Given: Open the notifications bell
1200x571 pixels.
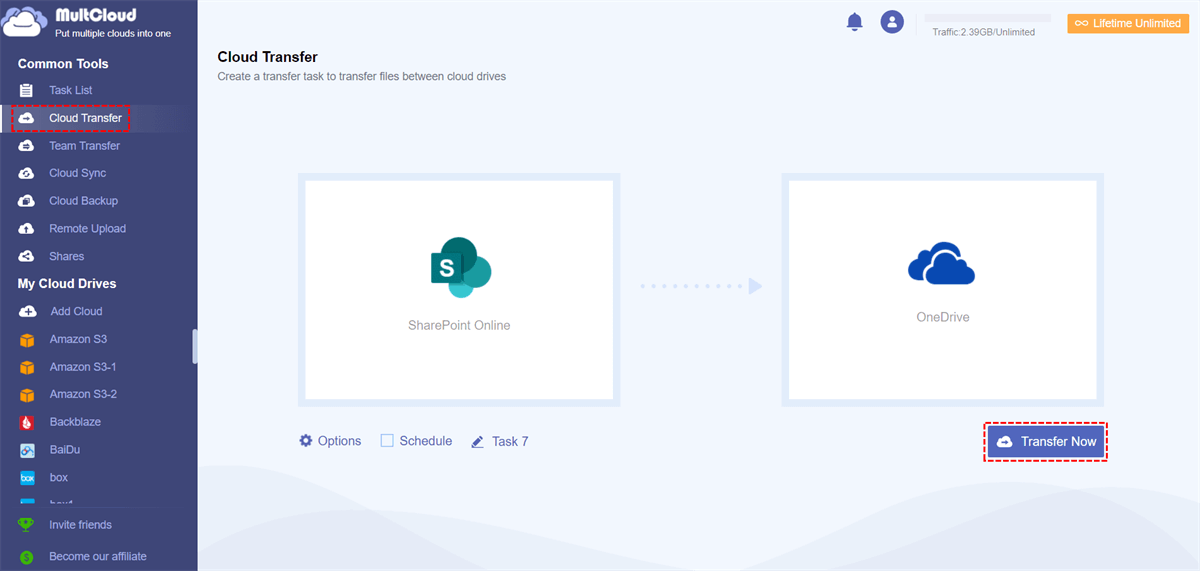Looking at the screenshot, I should (854, 22).
